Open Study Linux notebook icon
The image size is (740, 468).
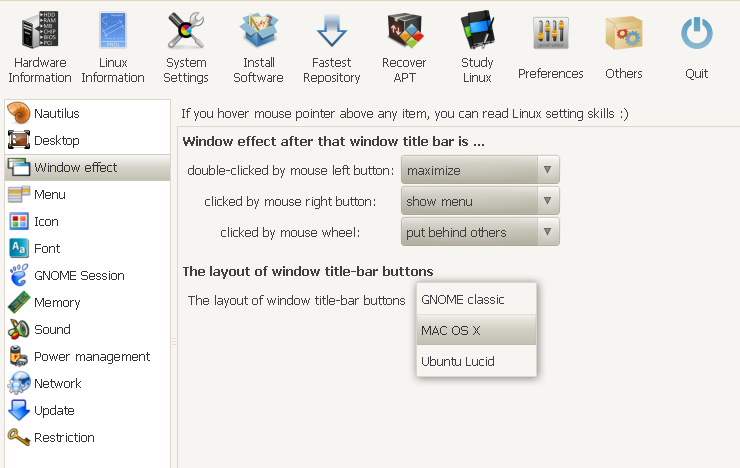click(478, 30)
